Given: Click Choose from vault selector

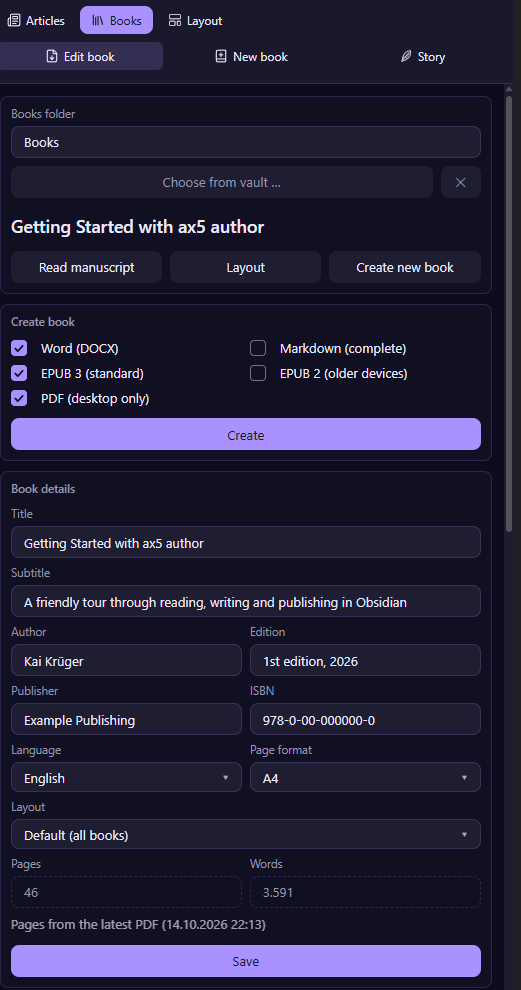Looking at the screenshot, I should tap(222, 182).
